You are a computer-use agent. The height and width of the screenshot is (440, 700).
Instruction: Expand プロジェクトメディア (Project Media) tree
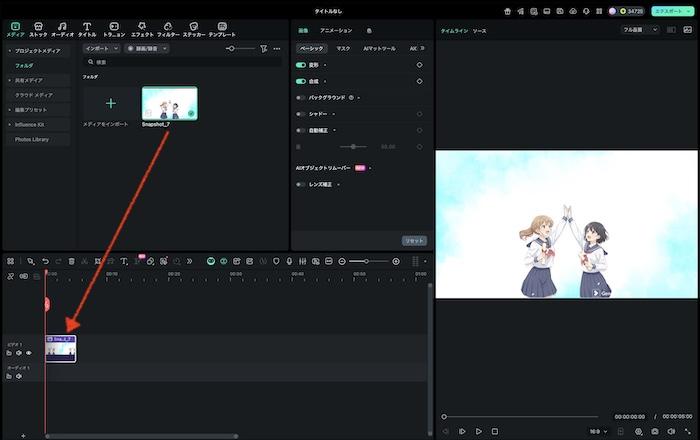click(x=10, y=51)
